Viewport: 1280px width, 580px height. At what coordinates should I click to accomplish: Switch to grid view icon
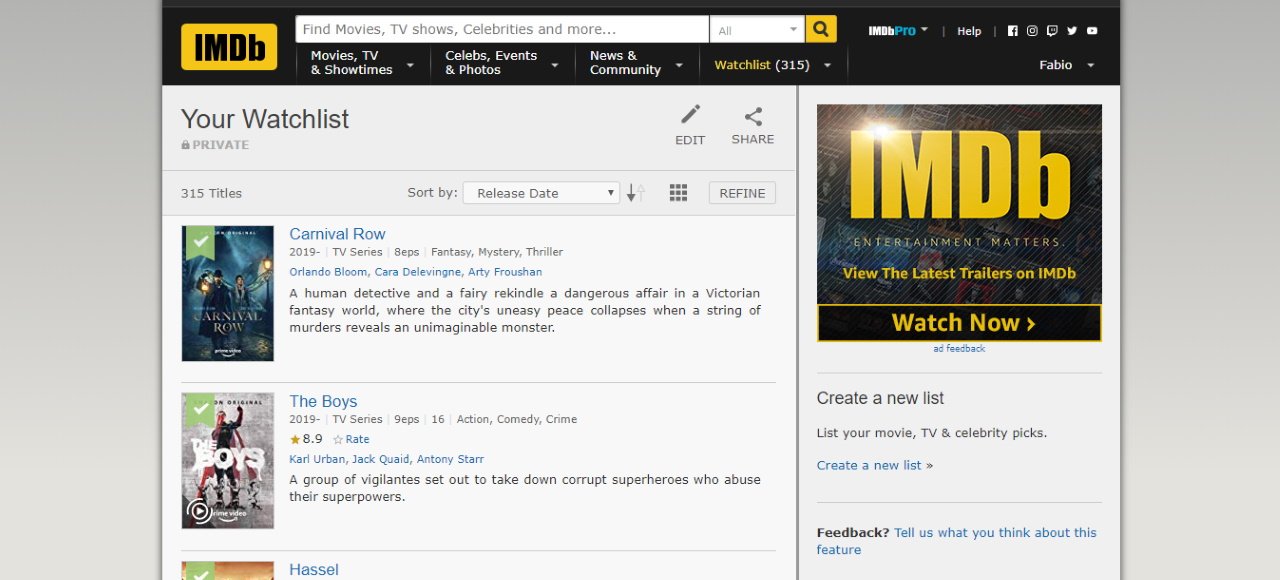click(x=678, y=193)
